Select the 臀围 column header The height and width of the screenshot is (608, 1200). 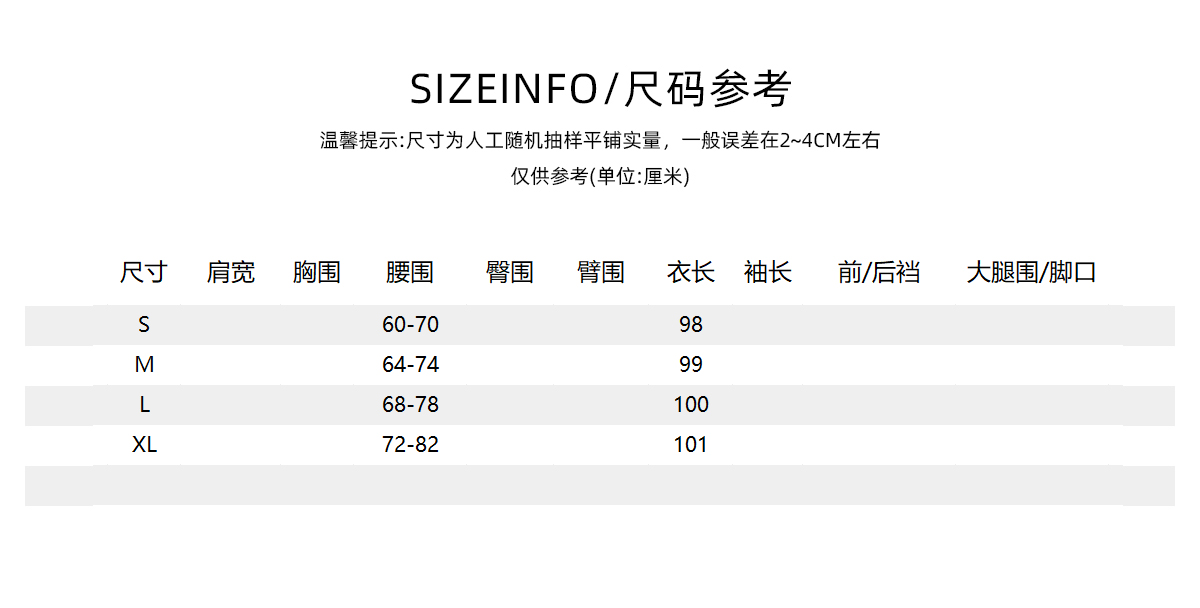(x=510, y=272)
